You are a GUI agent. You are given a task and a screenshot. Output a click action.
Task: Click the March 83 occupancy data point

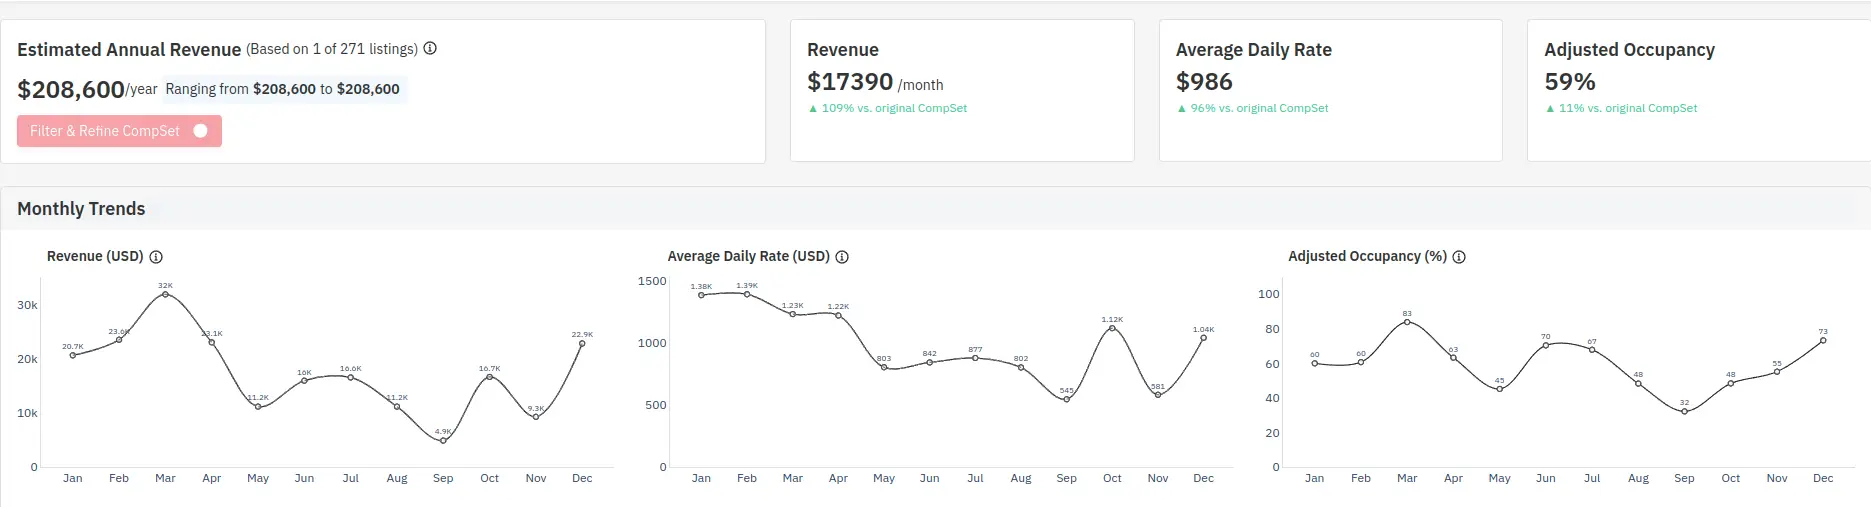click(x=1407, y=322)
